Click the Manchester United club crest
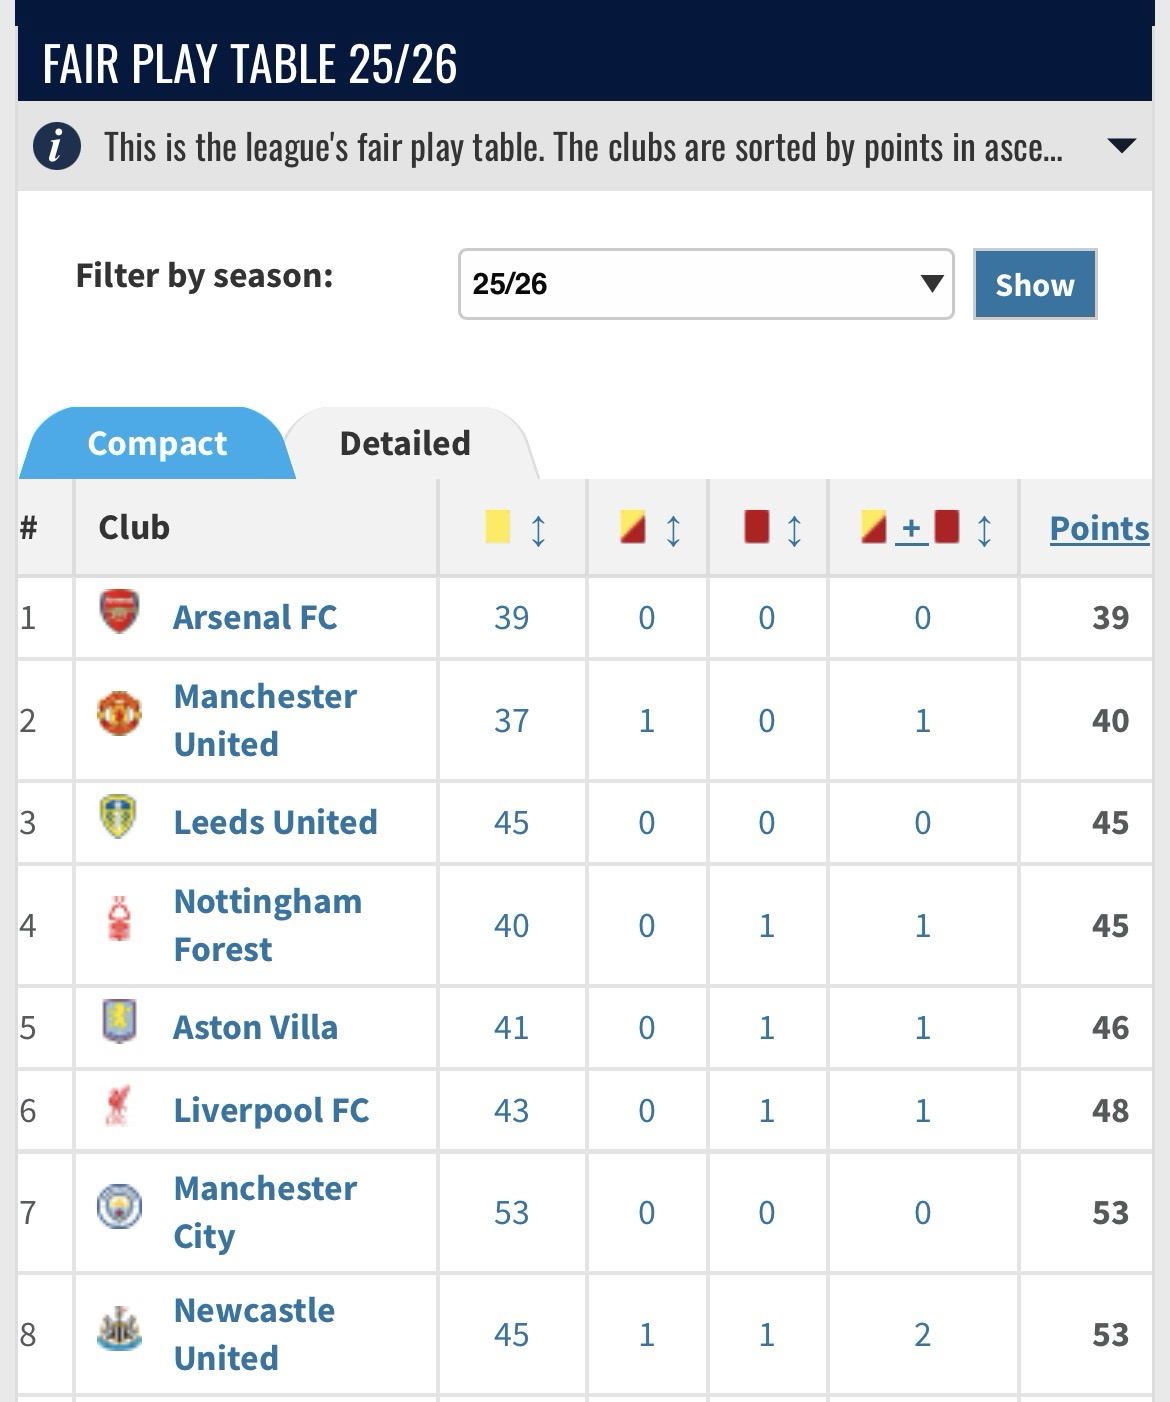 coord(119,714)
